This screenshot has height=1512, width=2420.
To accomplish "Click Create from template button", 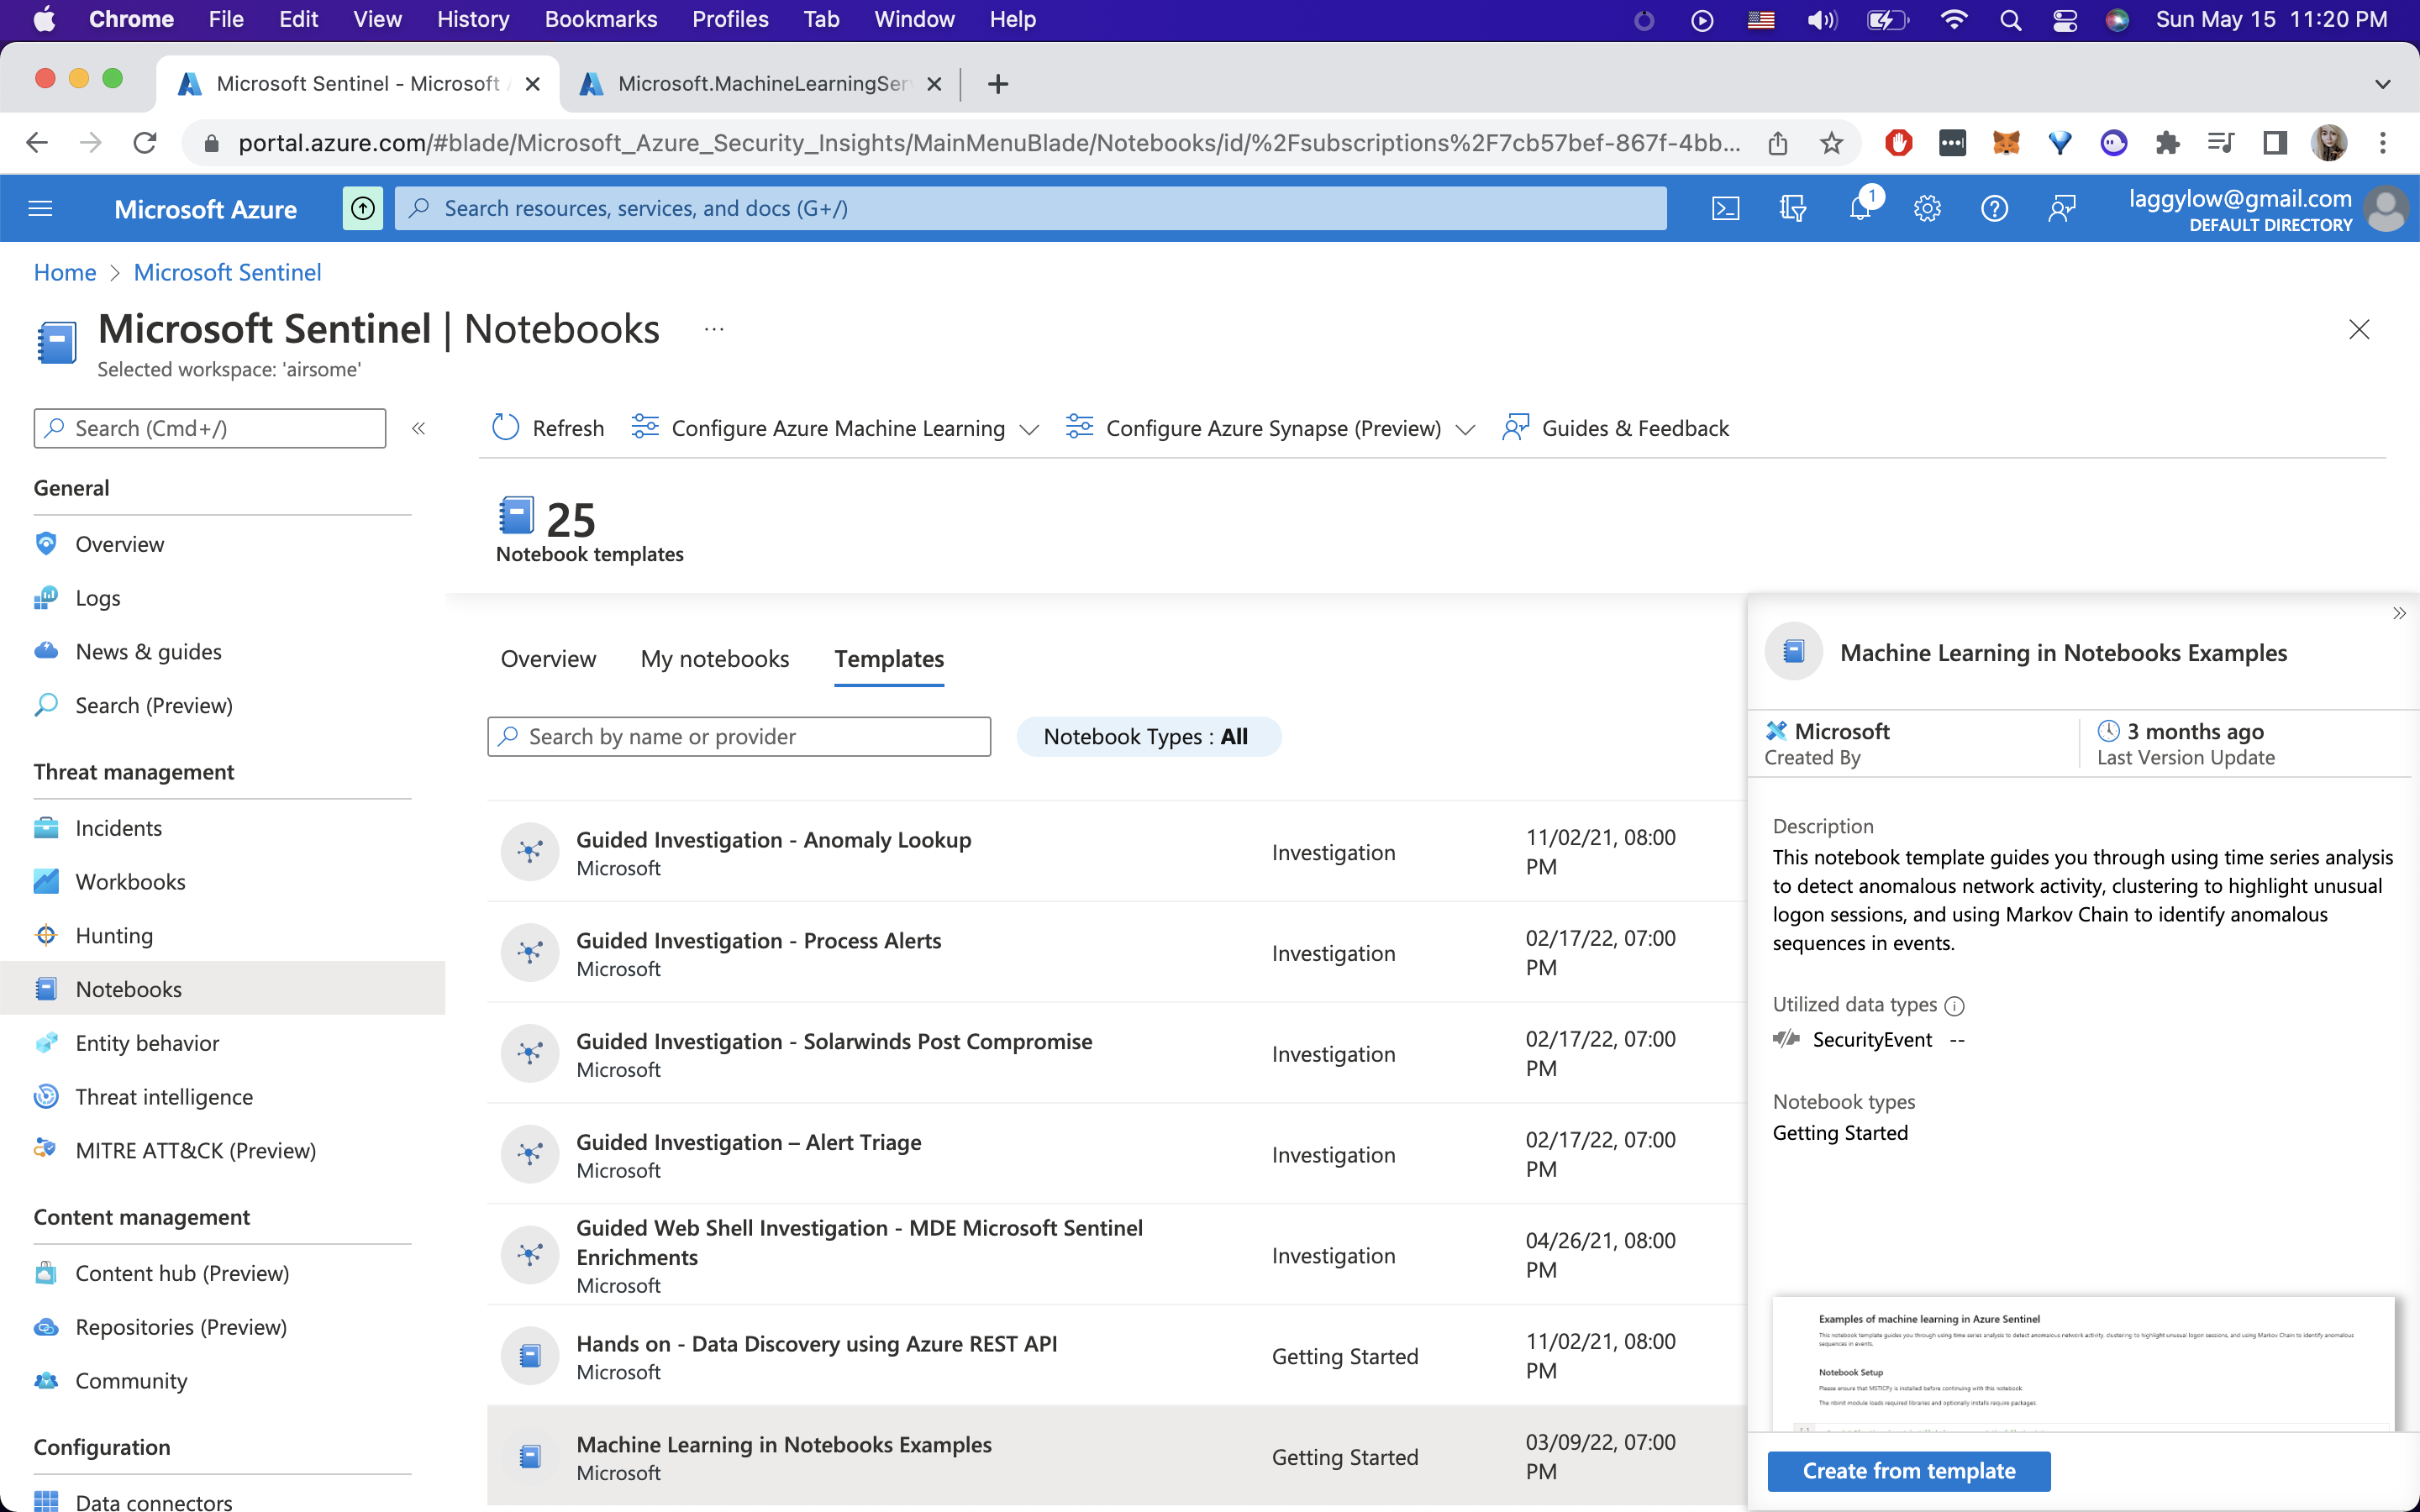I will (1908, 1471).
